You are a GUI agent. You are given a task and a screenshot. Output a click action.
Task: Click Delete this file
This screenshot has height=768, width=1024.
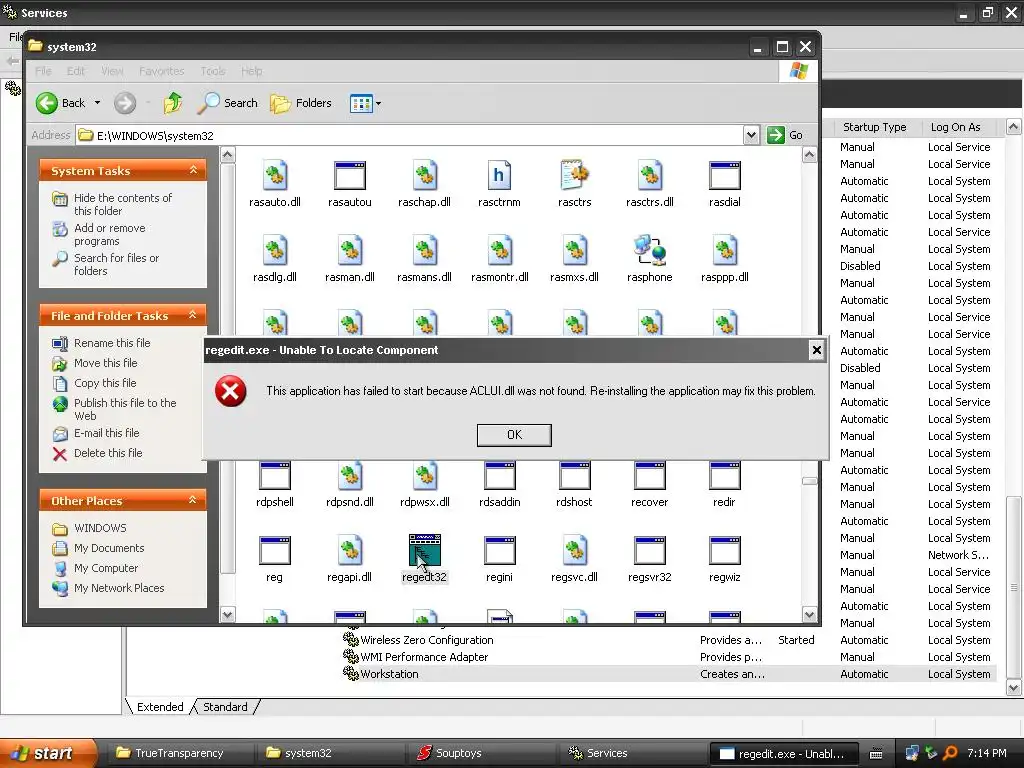[108, 453]
